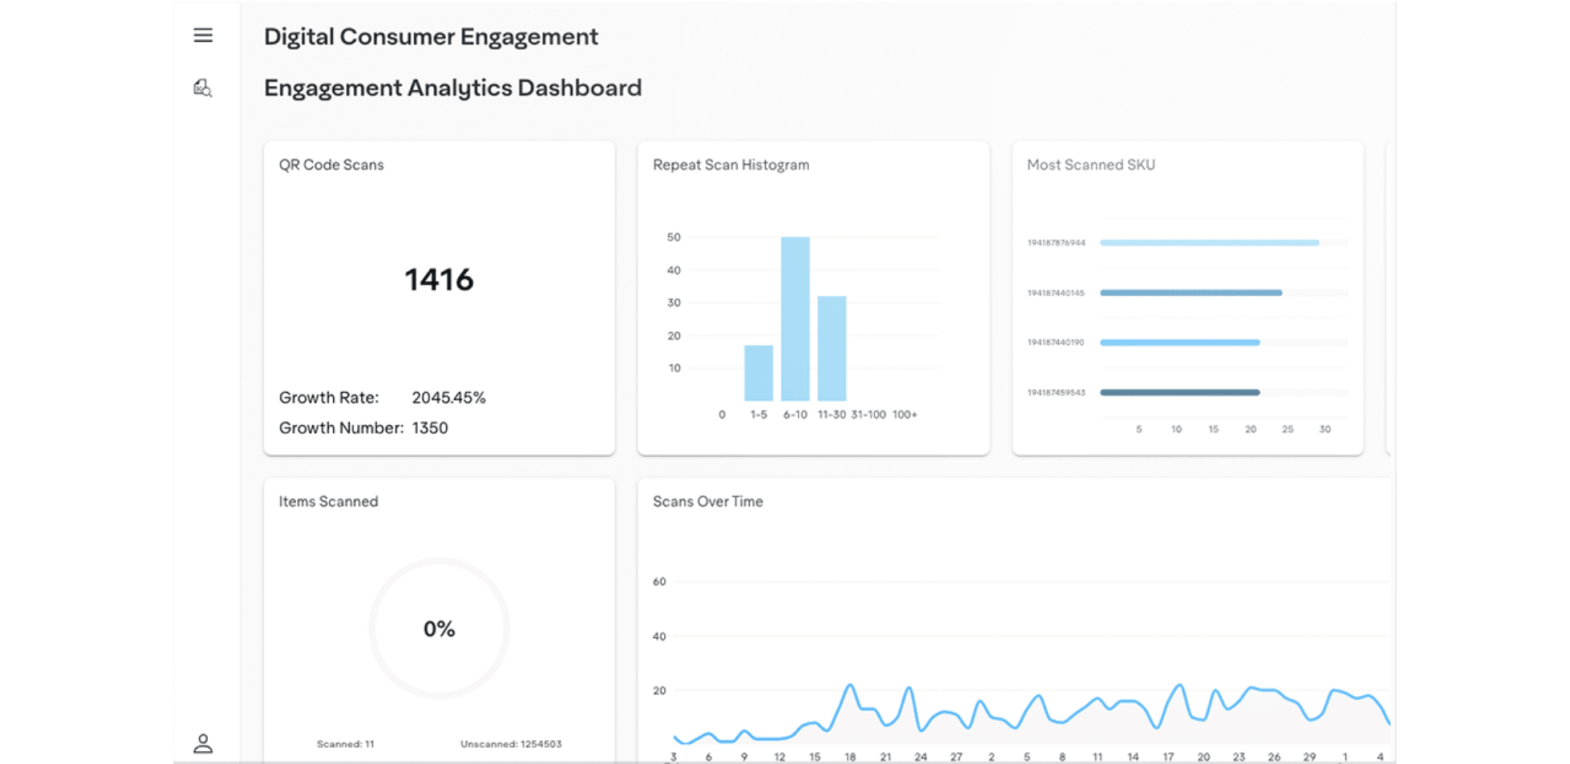
Task: Click the 6-10 bar in Repeat Scan Histogram
Action: tap(795, 318)
